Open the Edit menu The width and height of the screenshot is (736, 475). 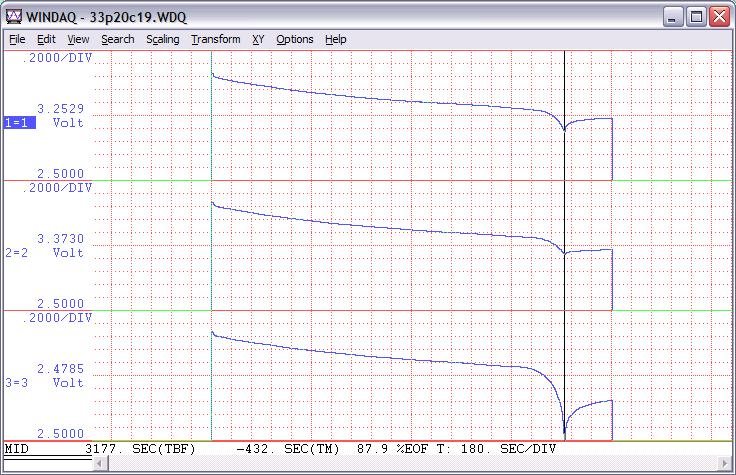(46, 39)
